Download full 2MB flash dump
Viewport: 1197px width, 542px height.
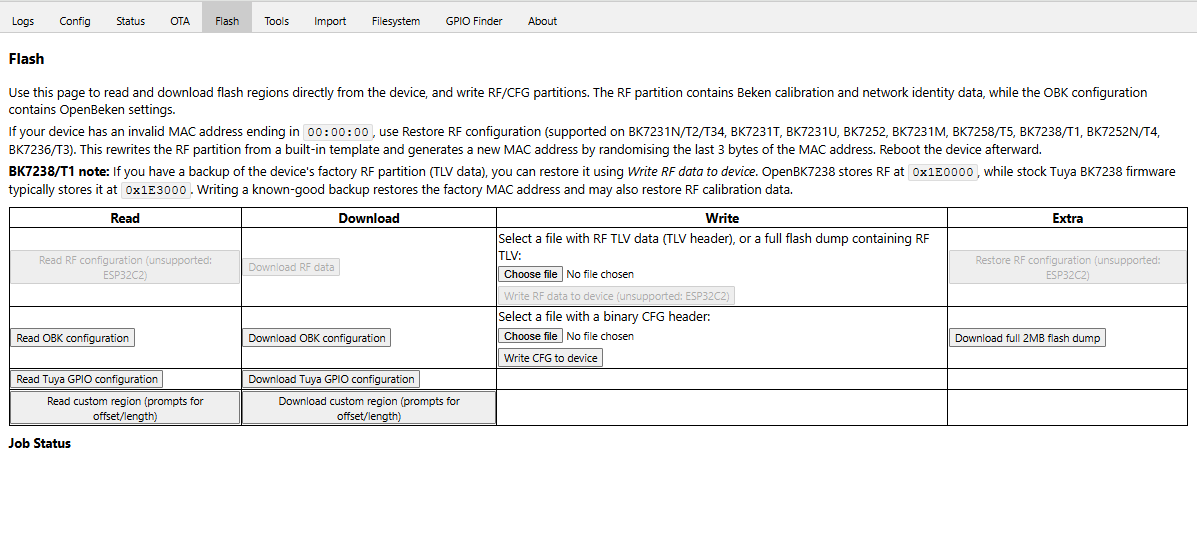(x=1028, y=337)
